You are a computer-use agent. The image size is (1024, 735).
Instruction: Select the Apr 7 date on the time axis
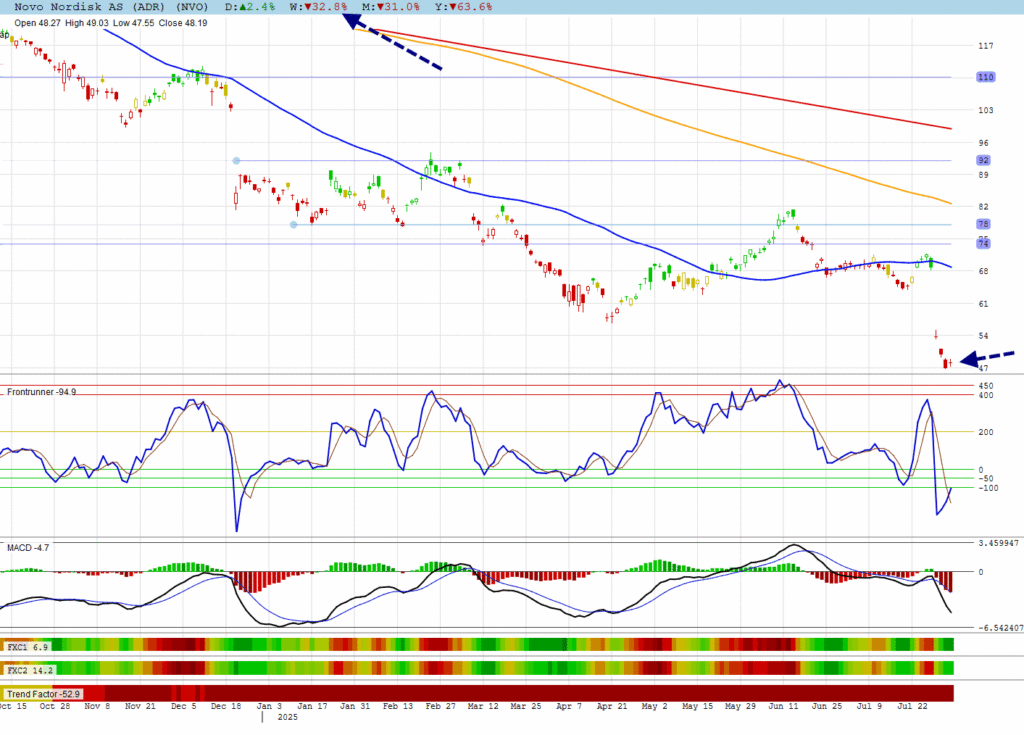[569, 706]
